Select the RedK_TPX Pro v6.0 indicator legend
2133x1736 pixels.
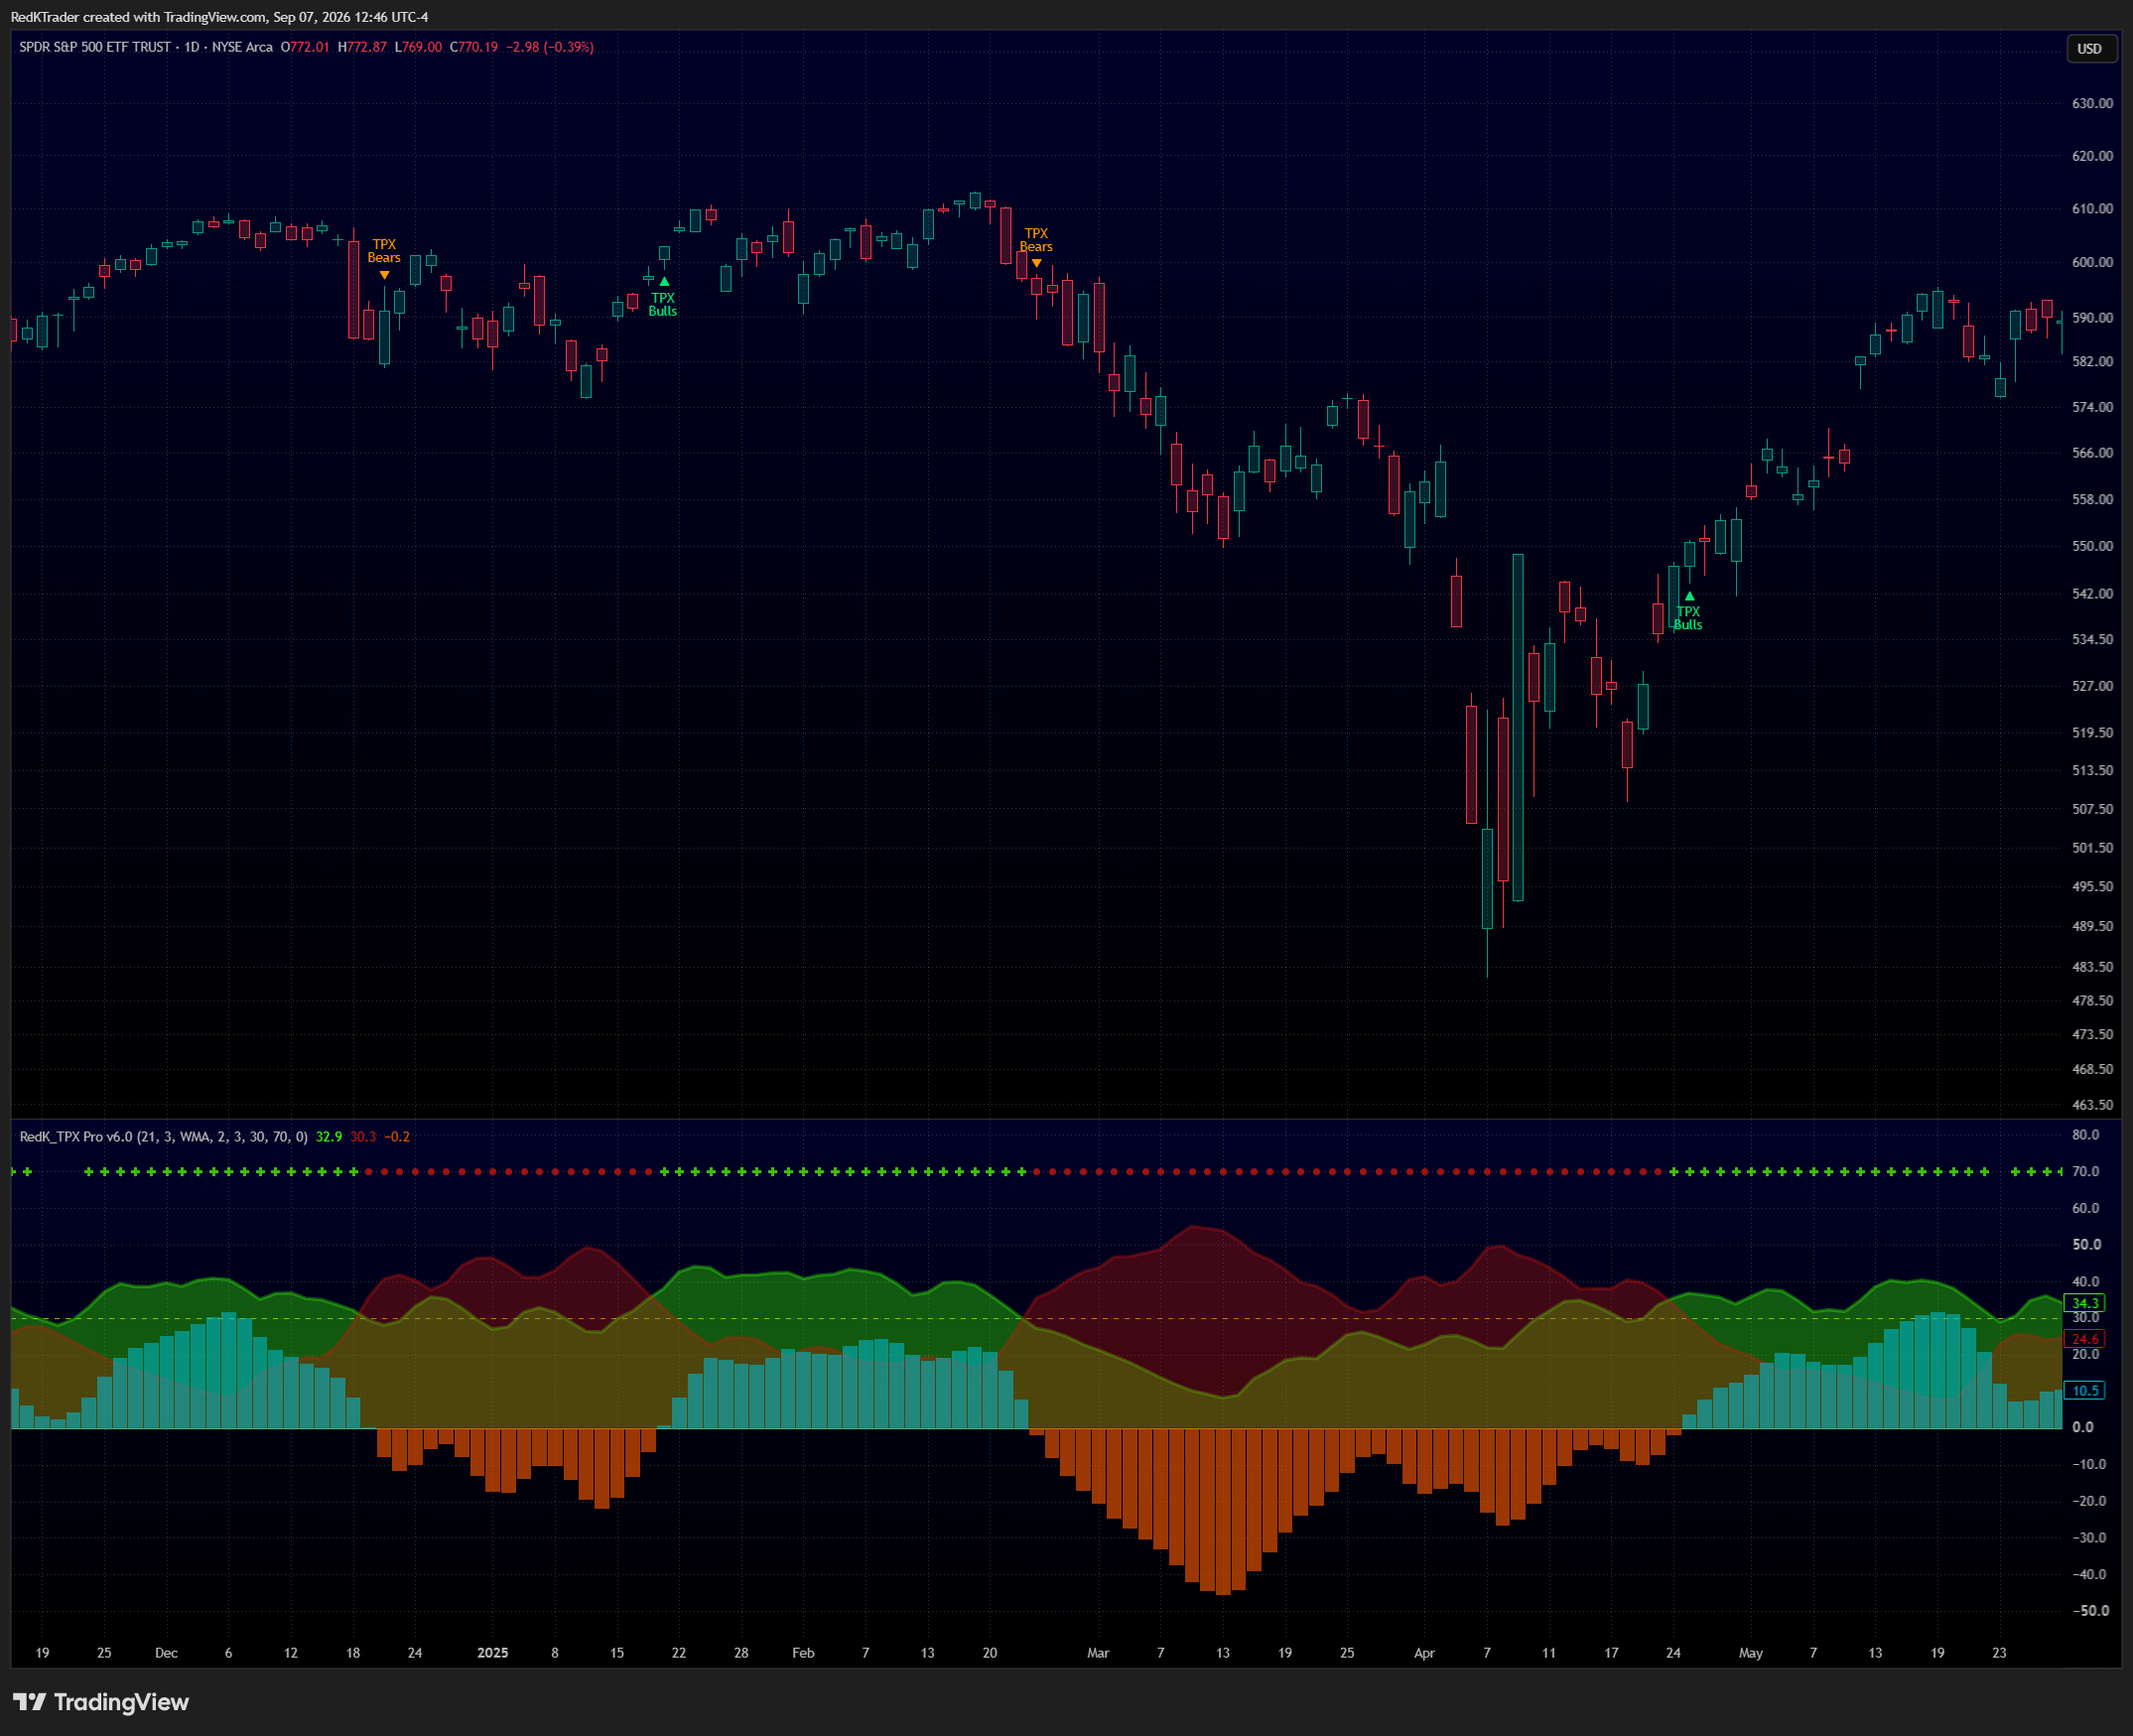click(x=163, y=1136)
